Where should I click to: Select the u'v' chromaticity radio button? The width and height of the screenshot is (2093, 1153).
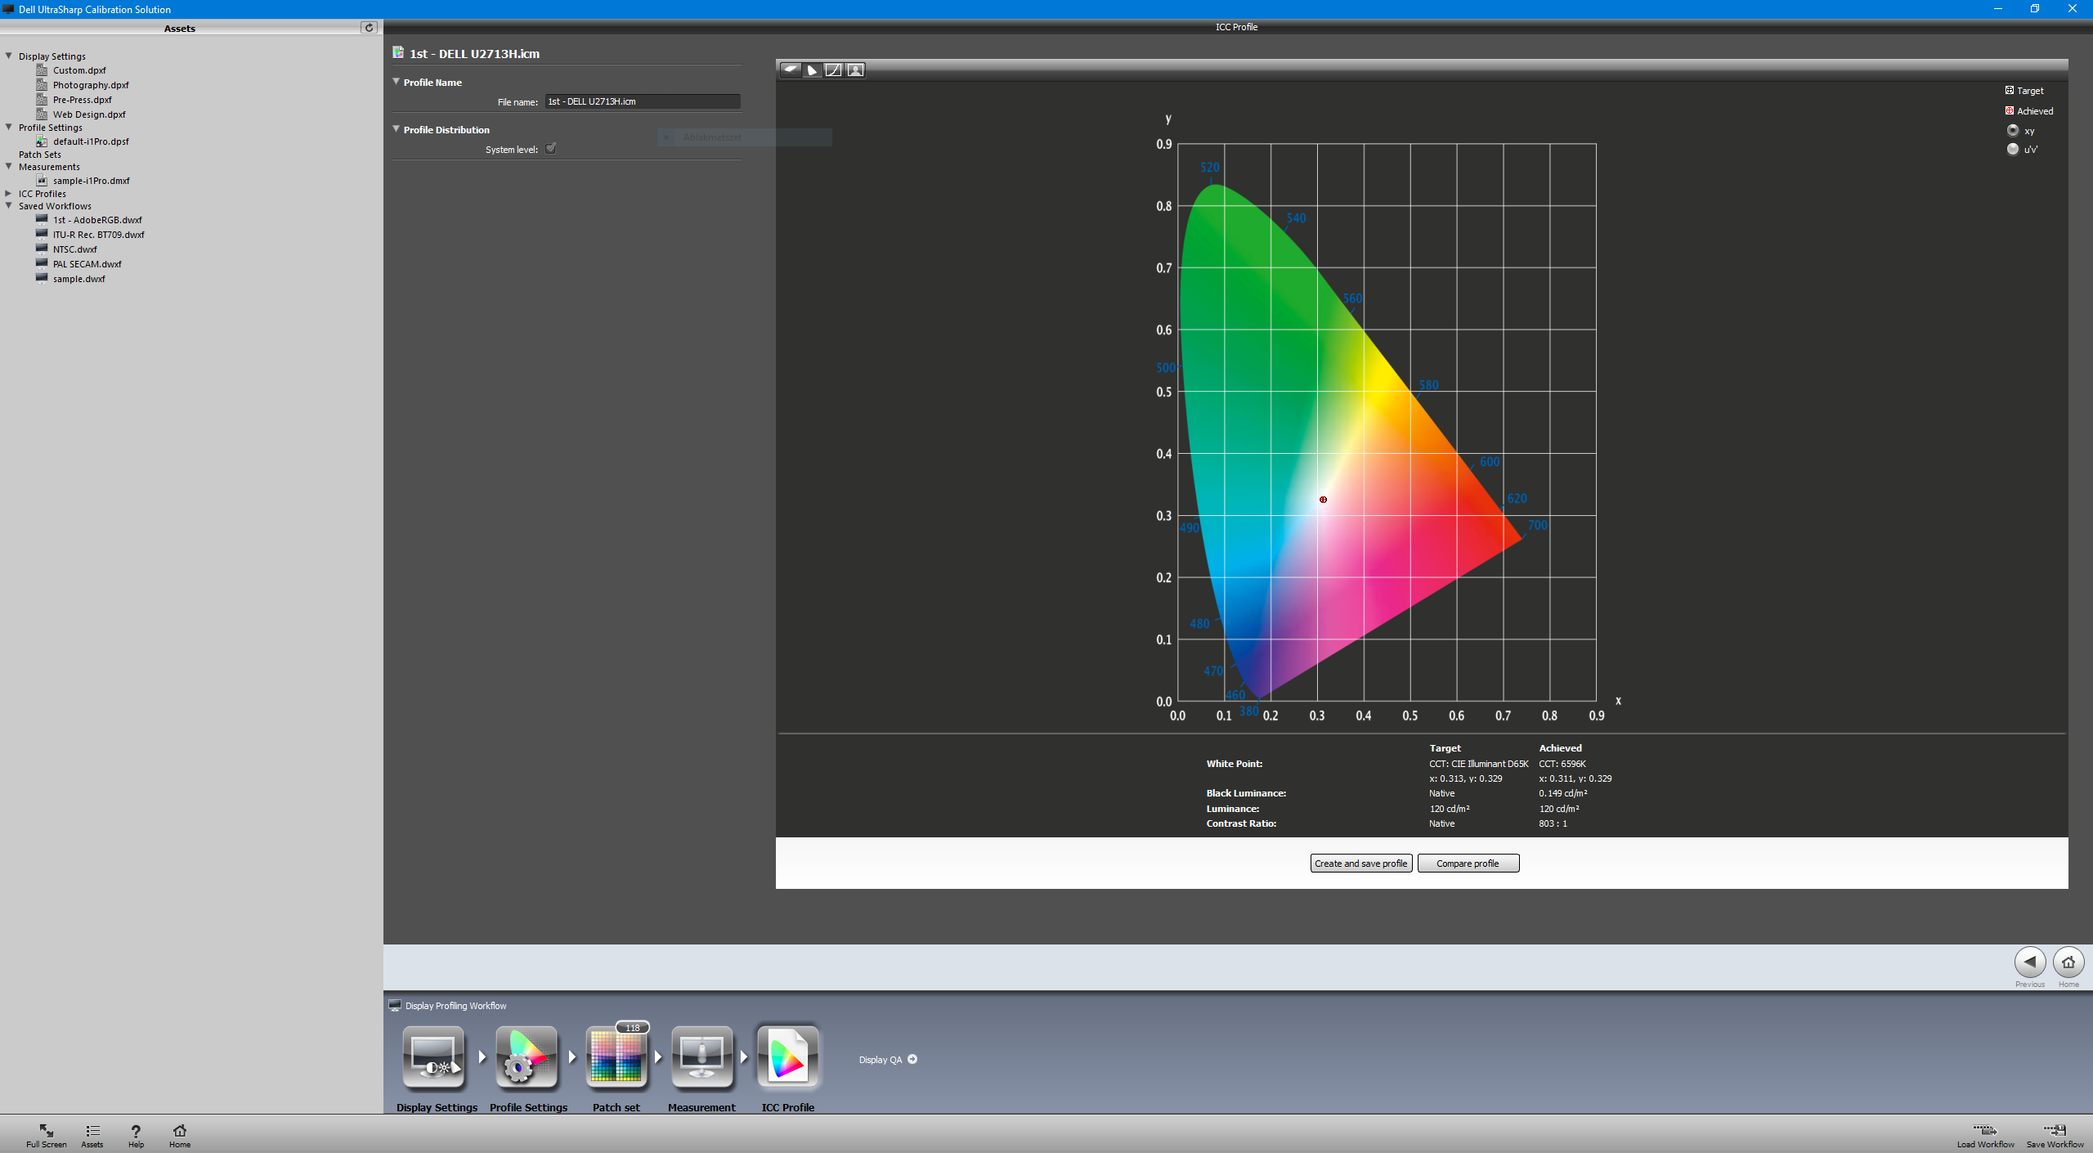(x=2012, y=149)
